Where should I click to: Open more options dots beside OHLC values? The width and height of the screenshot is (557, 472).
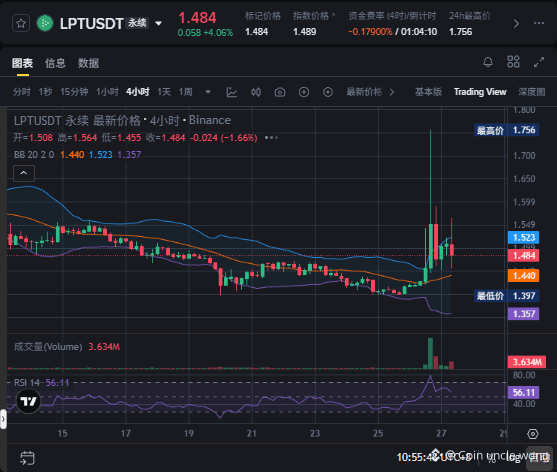(271, 137)
